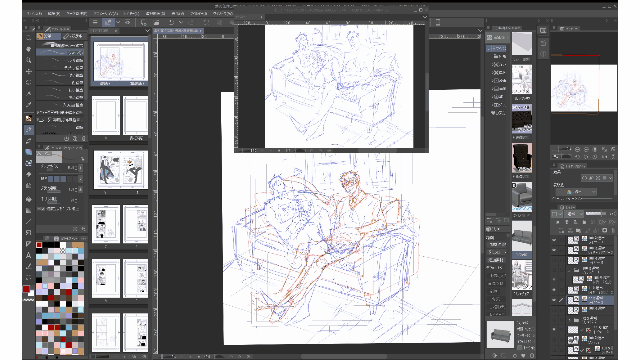
Task: Select the Zoom magnifier tool
Action: (x=29, y=60)
